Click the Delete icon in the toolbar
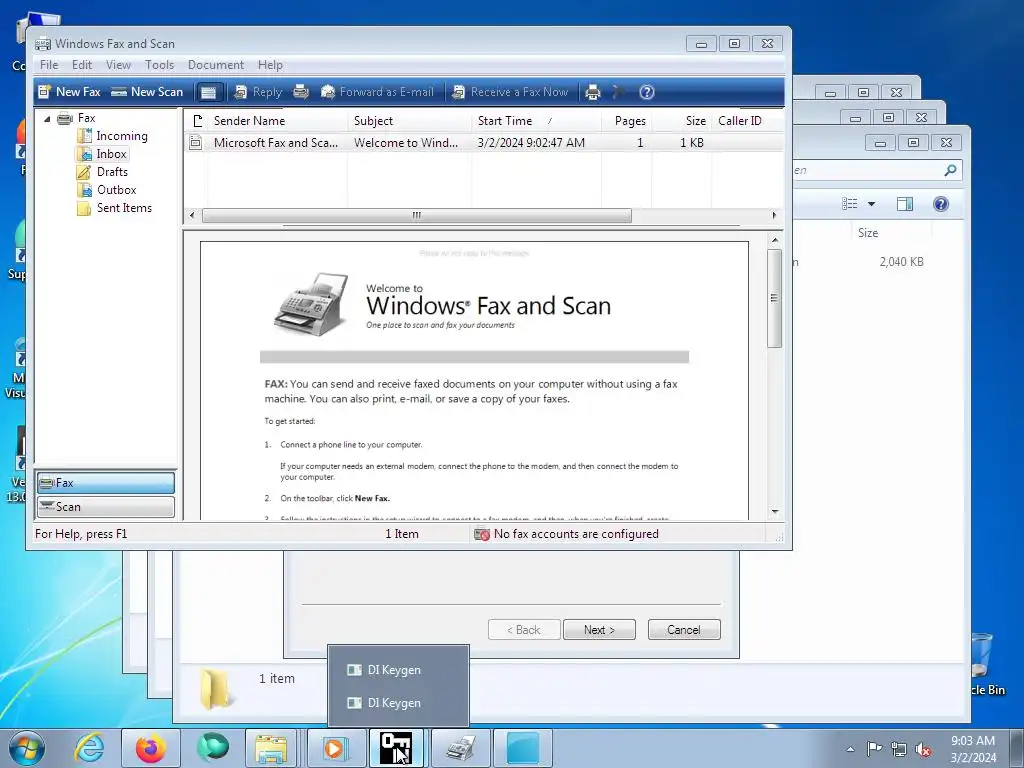Image resolution: width=1024 pixels, height=768 pixels. (618, 92)
